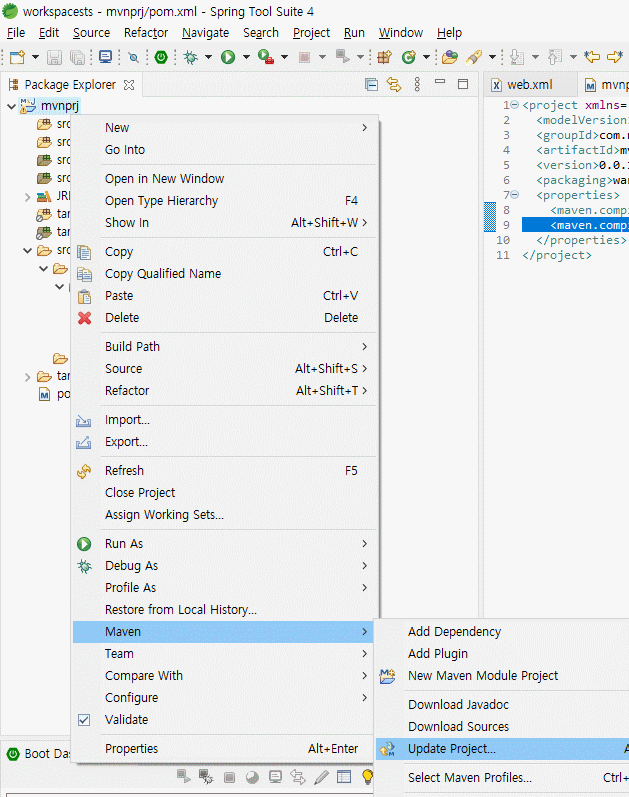Choose Export... from context menu
This screenshot has height=797, width=629.
click(x=224, y=442)
